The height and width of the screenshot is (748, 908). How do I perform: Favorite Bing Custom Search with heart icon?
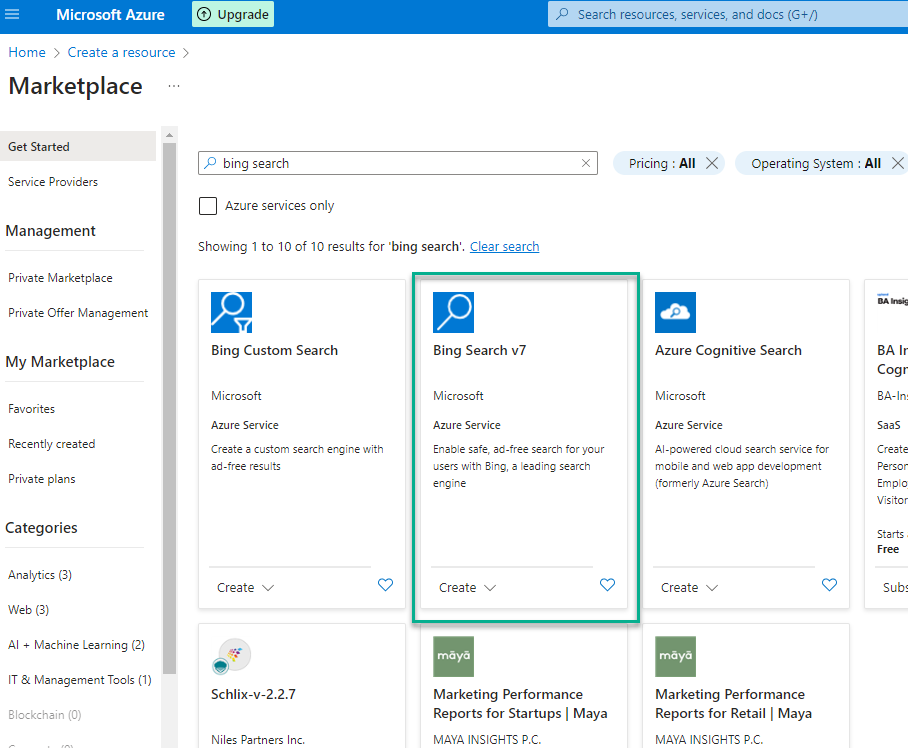385,585
